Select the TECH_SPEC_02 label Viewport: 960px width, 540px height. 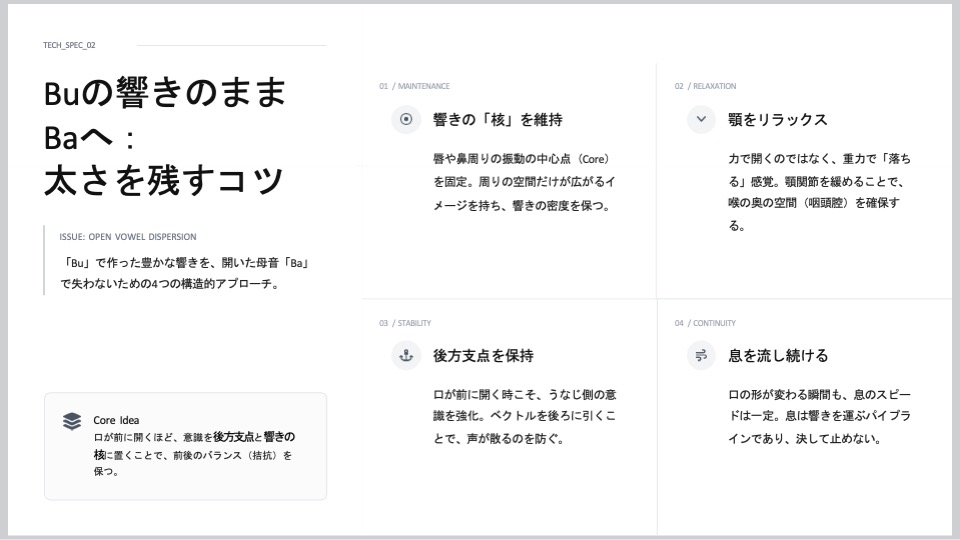[x=69, y=45]
